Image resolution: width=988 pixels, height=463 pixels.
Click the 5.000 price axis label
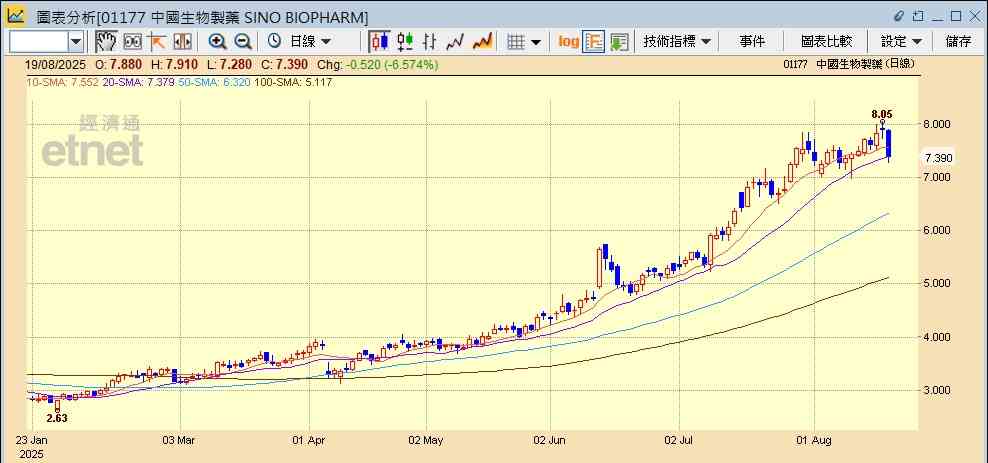(938, 283)
